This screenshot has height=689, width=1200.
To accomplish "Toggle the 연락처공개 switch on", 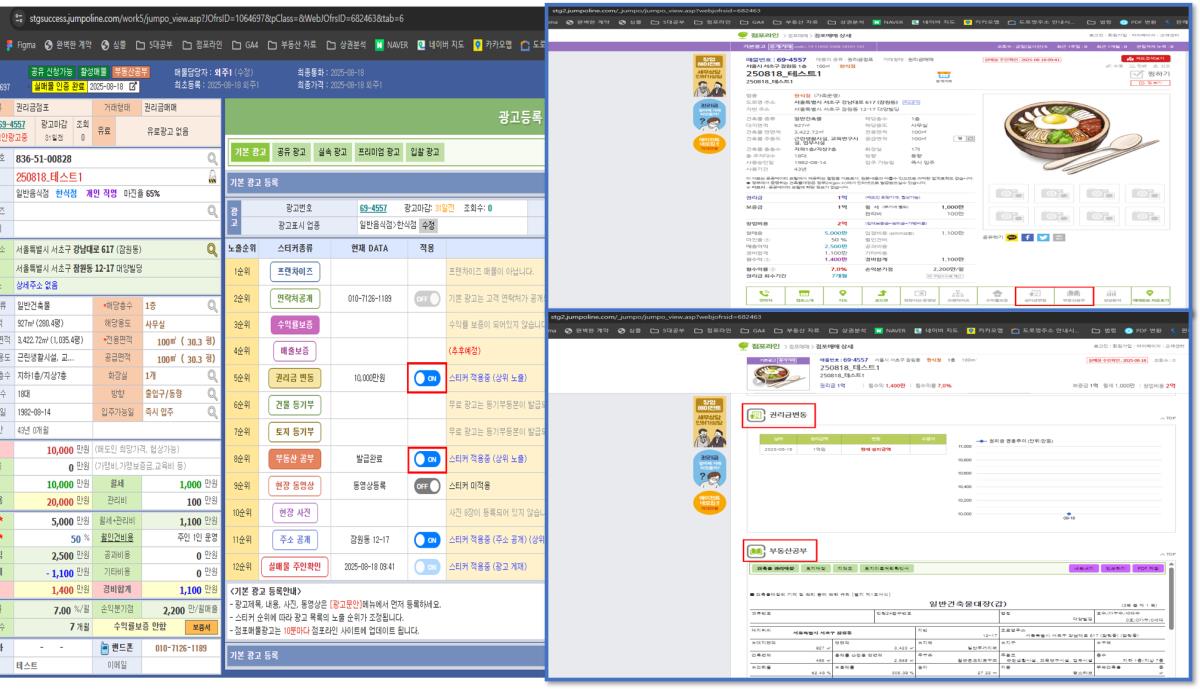I will click(x=427, y=298).
